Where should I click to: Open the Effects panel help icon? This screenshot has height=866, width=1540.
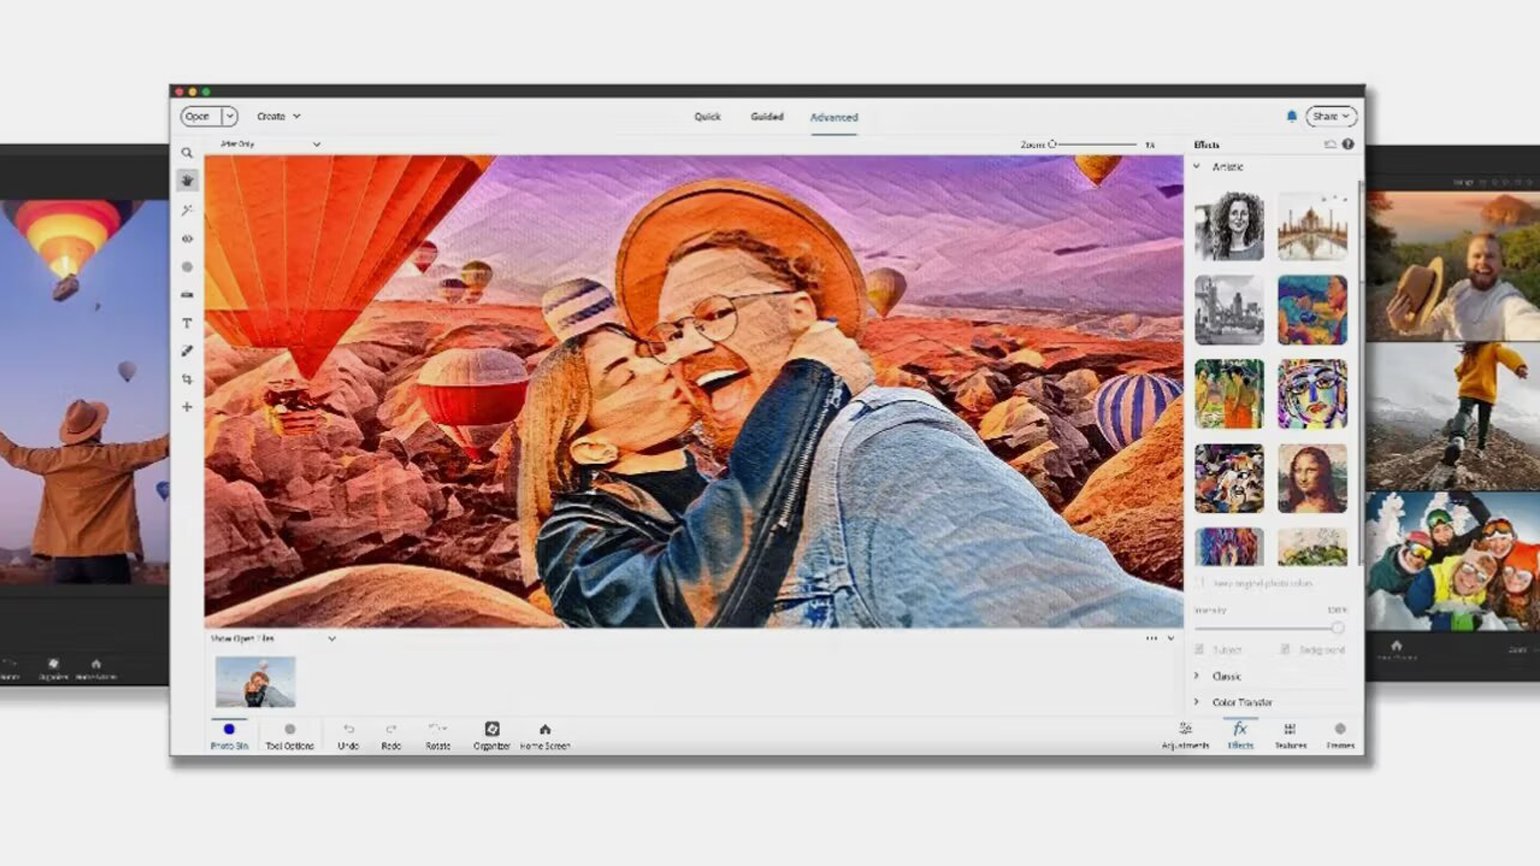[1348, 144]
